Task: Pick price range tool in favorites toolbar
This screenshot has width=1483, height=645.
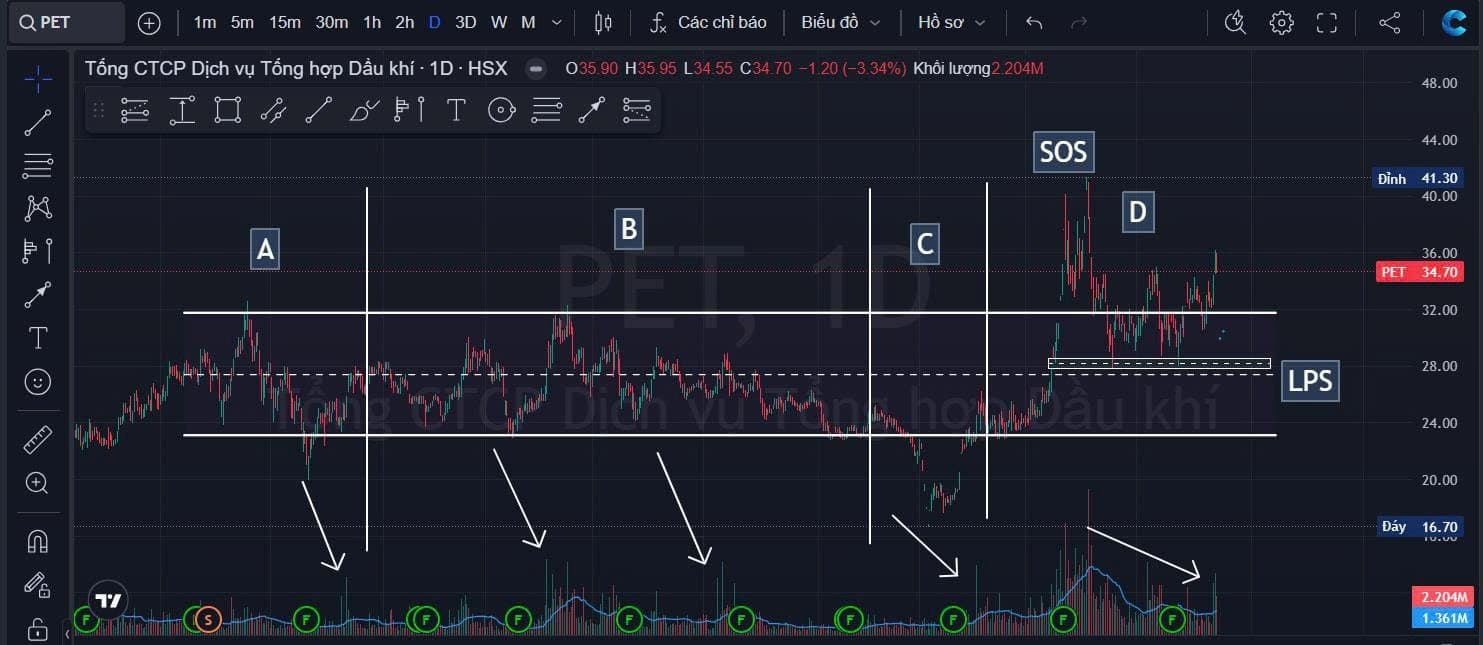Action: [x=182, y=109]
